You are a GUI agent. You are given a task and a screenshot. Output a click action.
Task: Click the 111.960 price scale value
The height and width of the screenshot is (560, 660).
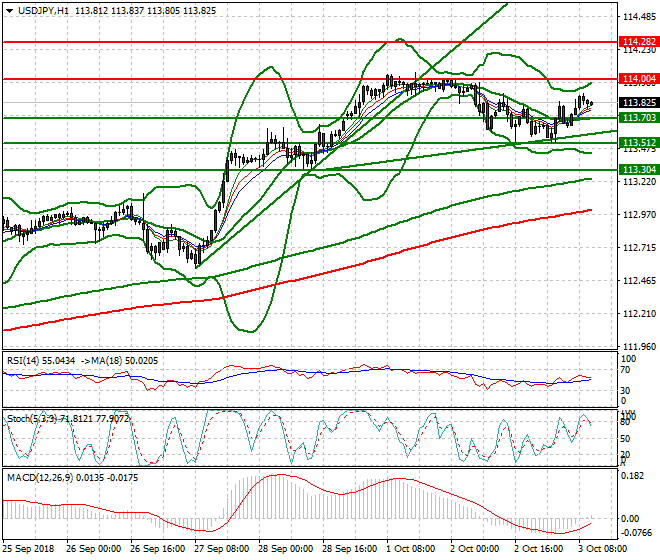[x=639, y=347]
